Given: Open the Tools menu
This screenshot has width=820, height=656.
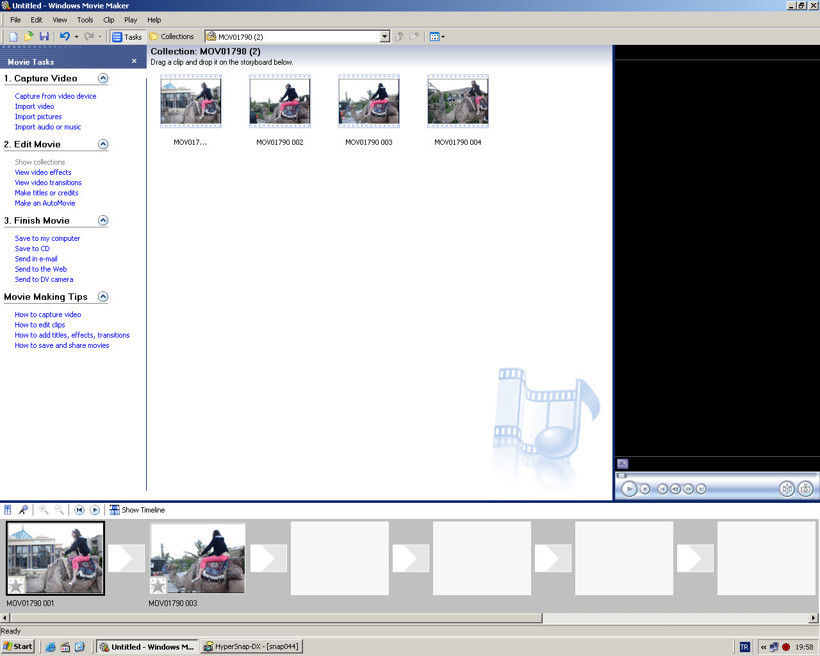Looking at the screenshot, I should pos(85,20).
